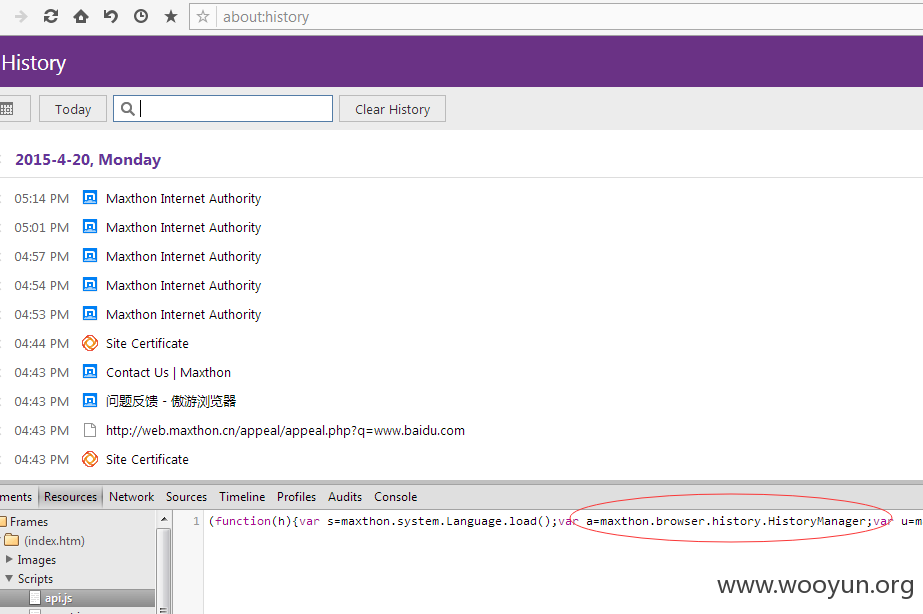The height and width of the screenshot is (614, 923).
Task: Open the 04:54 PM Maxthon Internet Authority entry
Action: pos(183,286)
